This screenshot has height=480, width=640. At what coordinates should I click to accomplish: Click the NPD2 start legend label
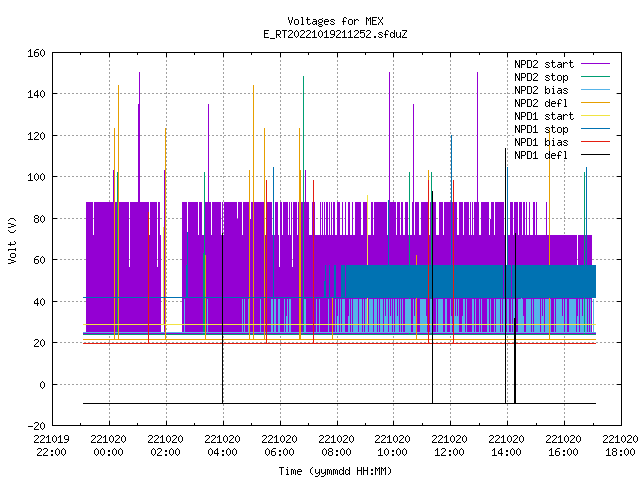click(544, 64)
